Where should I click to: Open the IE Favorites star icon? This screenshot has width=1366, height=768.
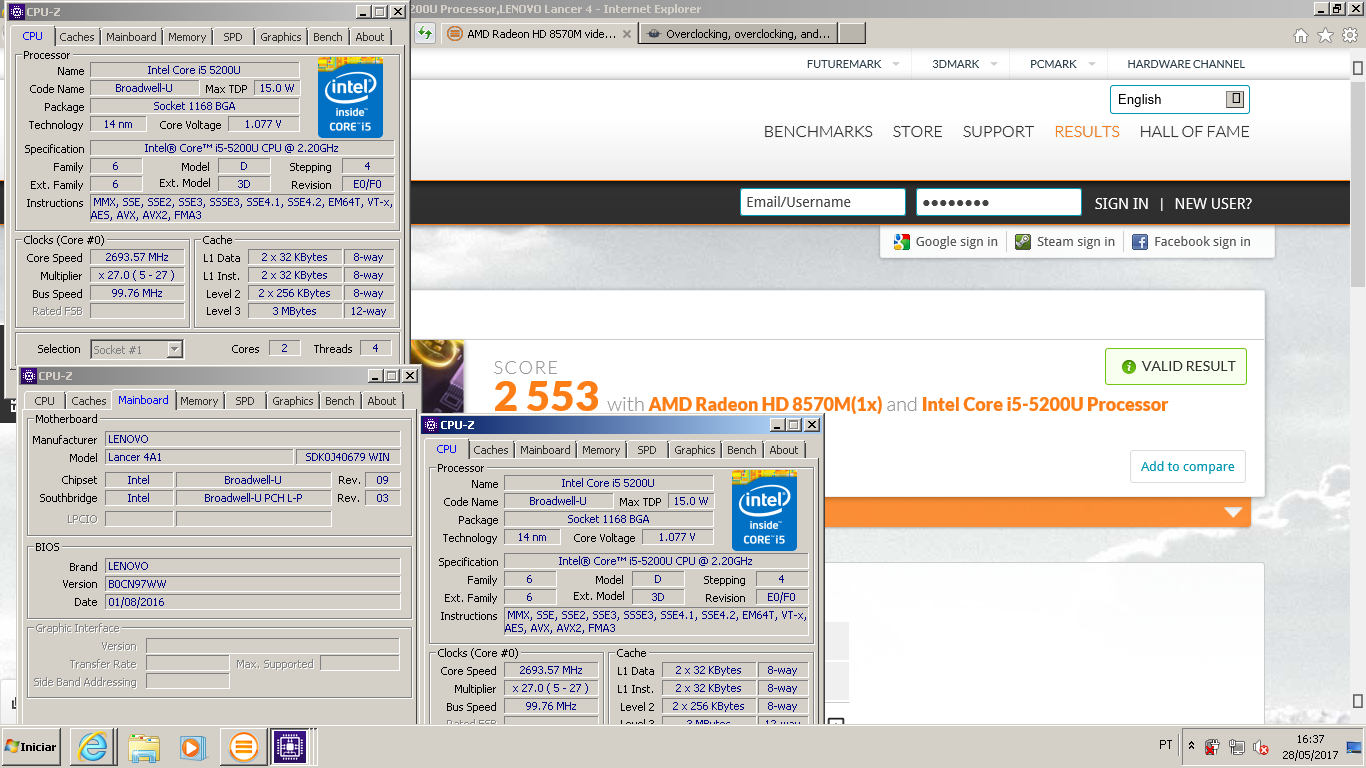pos(1325,36)
